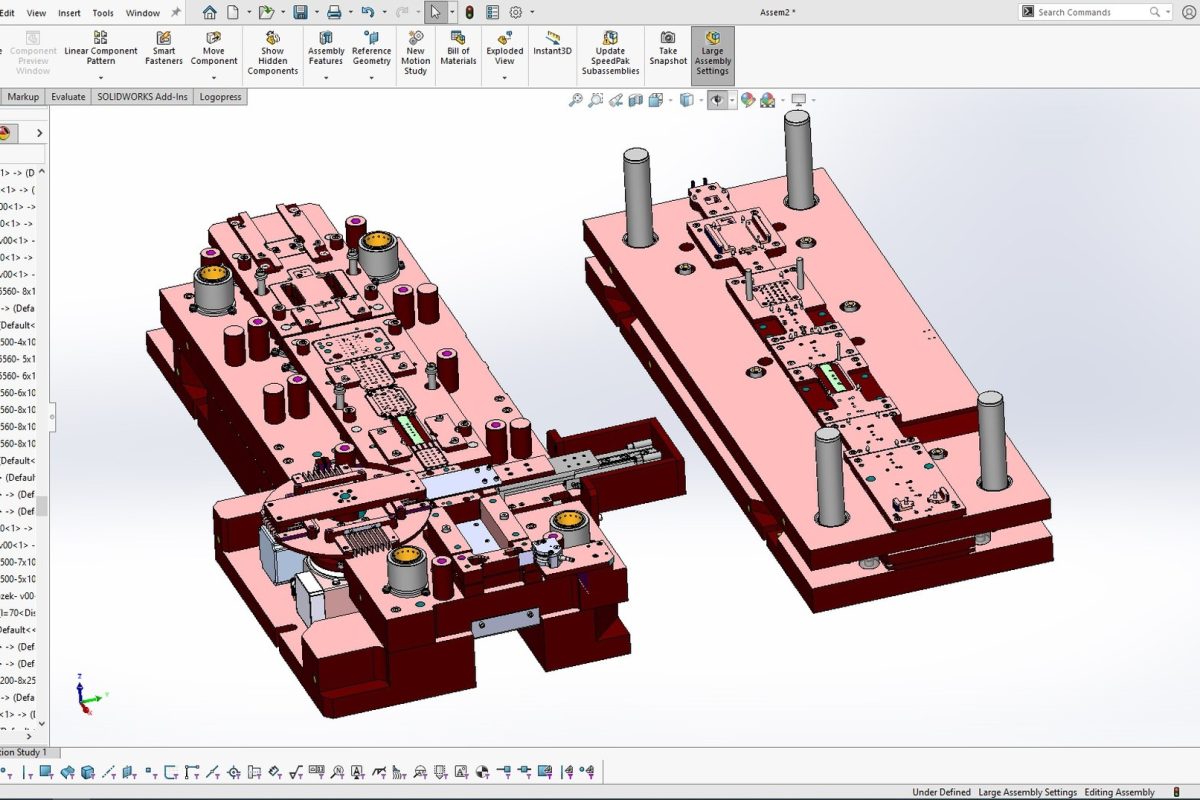Click Under Defined in status bar

pos(941,792)
